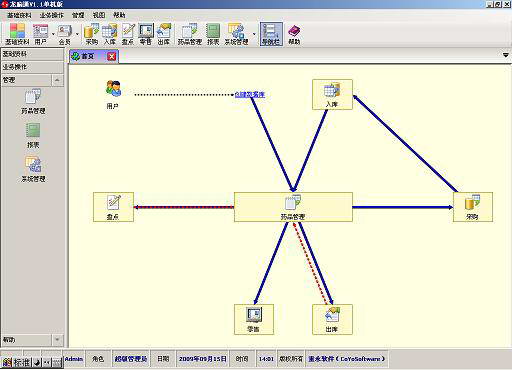The width and height of the screenshot is (512, 370).
Task: Open the purple 帮助 help book icon
Action: [x=294, y=34]
